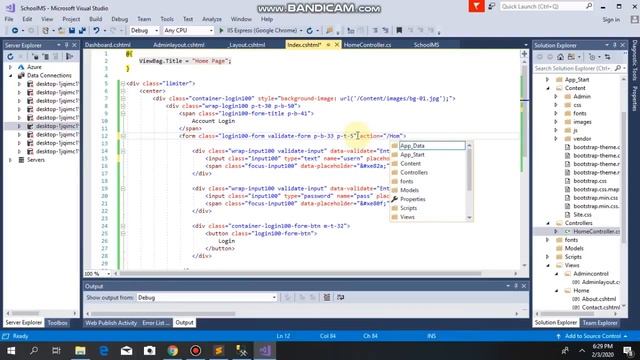Toggle pin on Index.cshtml tab
Viewport: 640px width, 360px height.
(x=328, y=45)
